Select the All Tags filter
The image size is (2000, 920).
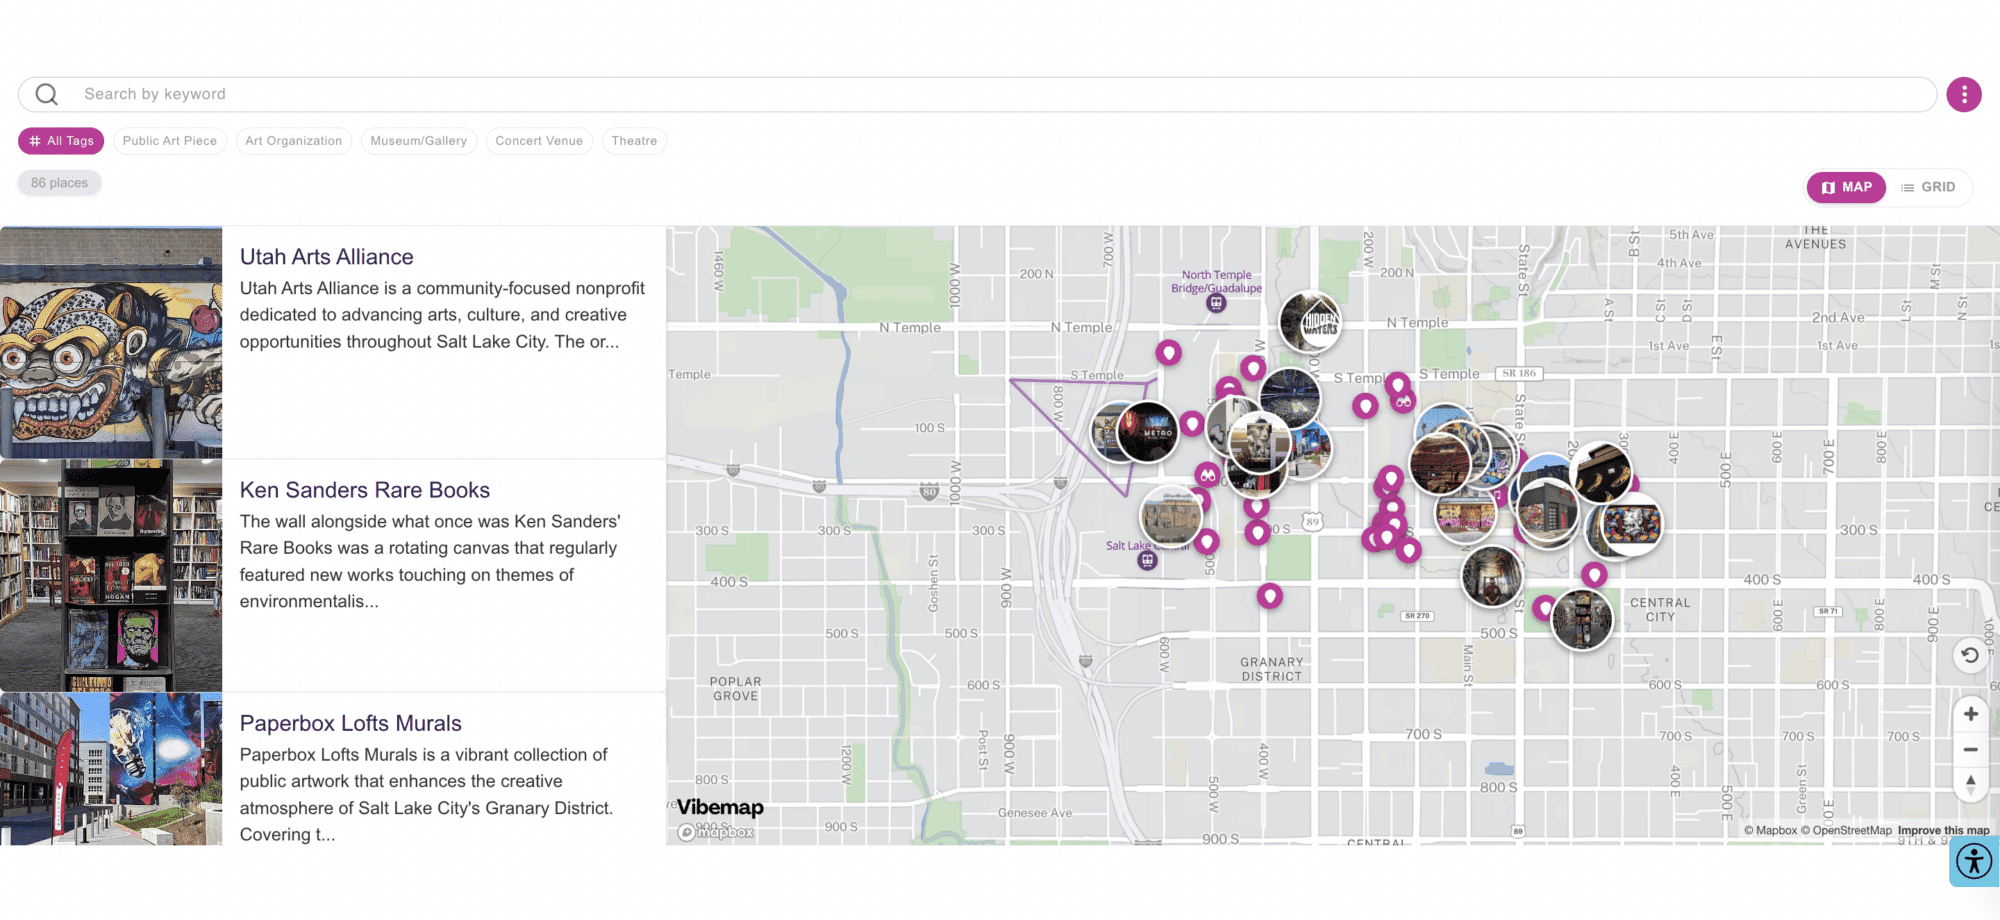pos(61,141)
